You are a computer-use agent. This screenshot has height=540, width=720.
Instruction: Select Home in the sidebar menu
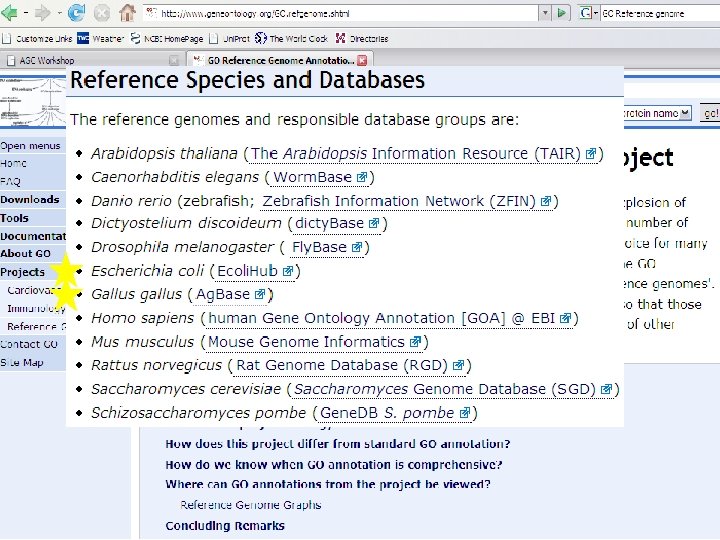coord(13,163)
